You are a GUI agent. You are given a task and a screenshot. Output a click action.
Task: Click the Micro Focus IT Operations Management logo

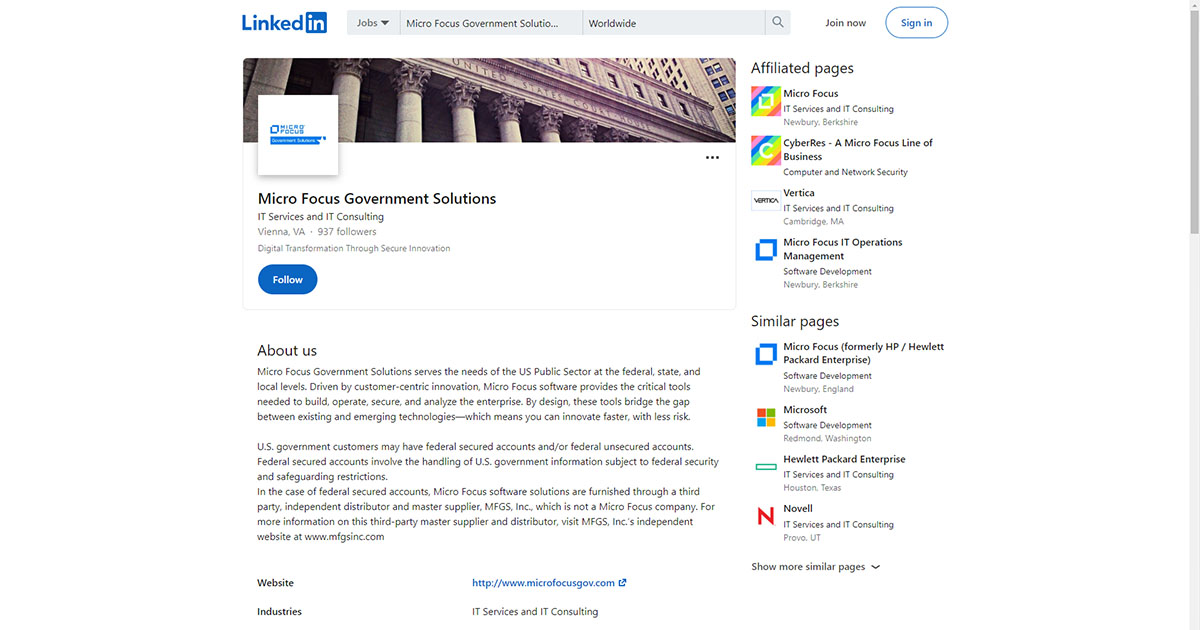point(766,250)
